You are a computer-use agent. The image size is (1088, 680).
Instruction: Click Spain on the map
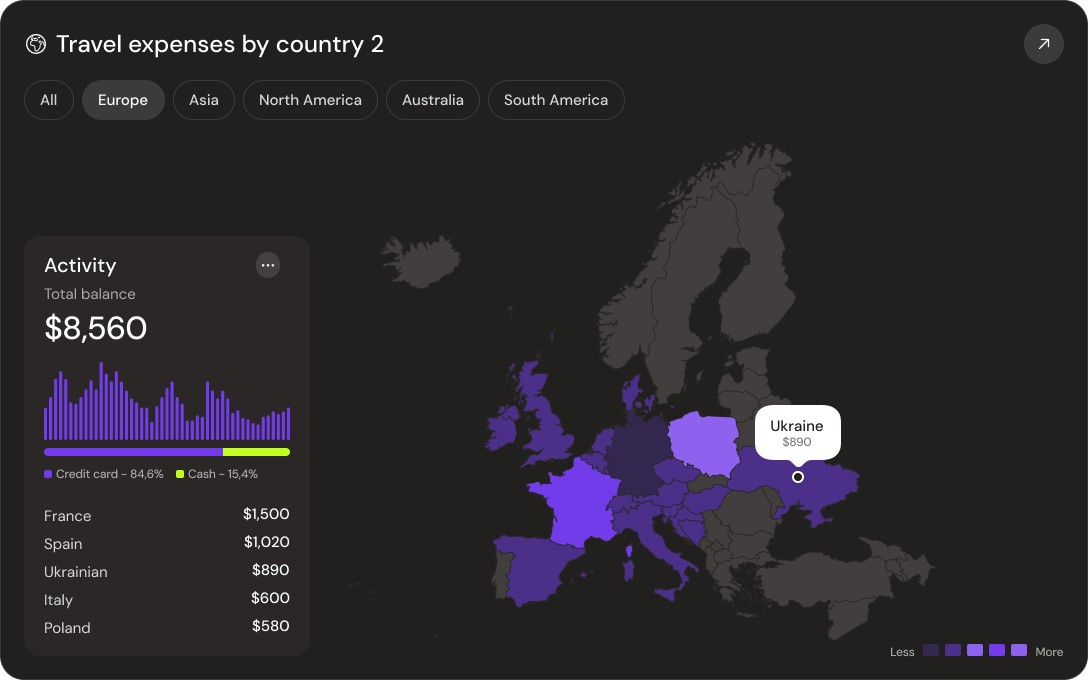[x=538, y=570]
